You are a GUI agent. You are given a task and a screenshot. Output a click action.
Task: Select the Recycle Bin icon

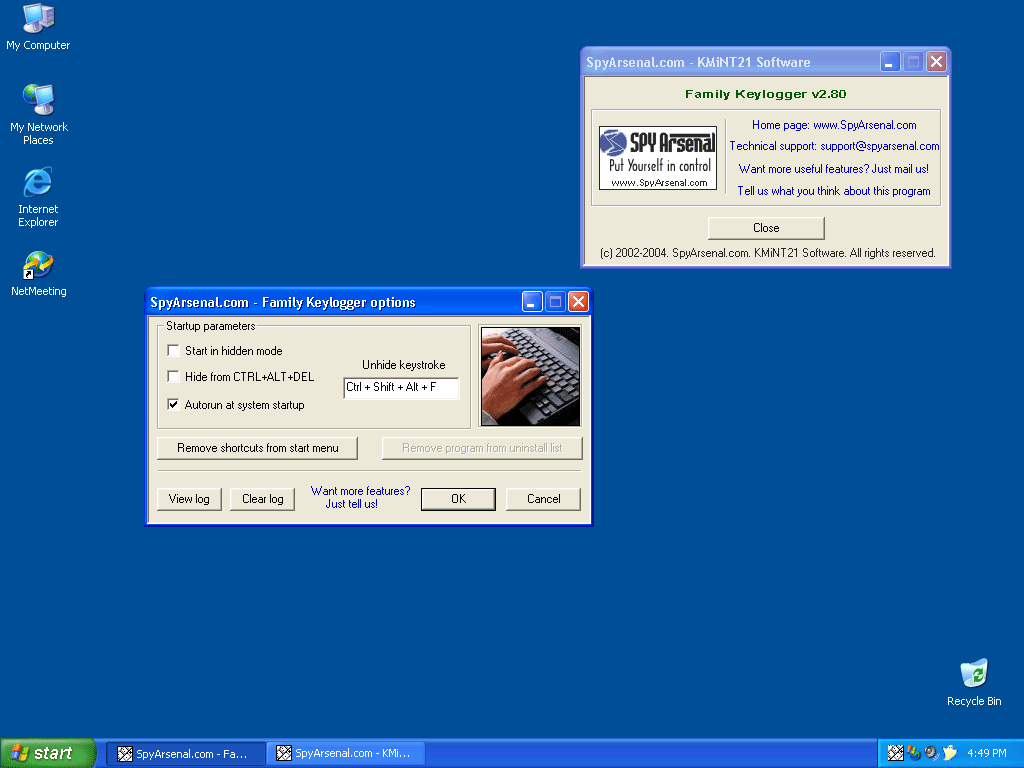(973, 675)
